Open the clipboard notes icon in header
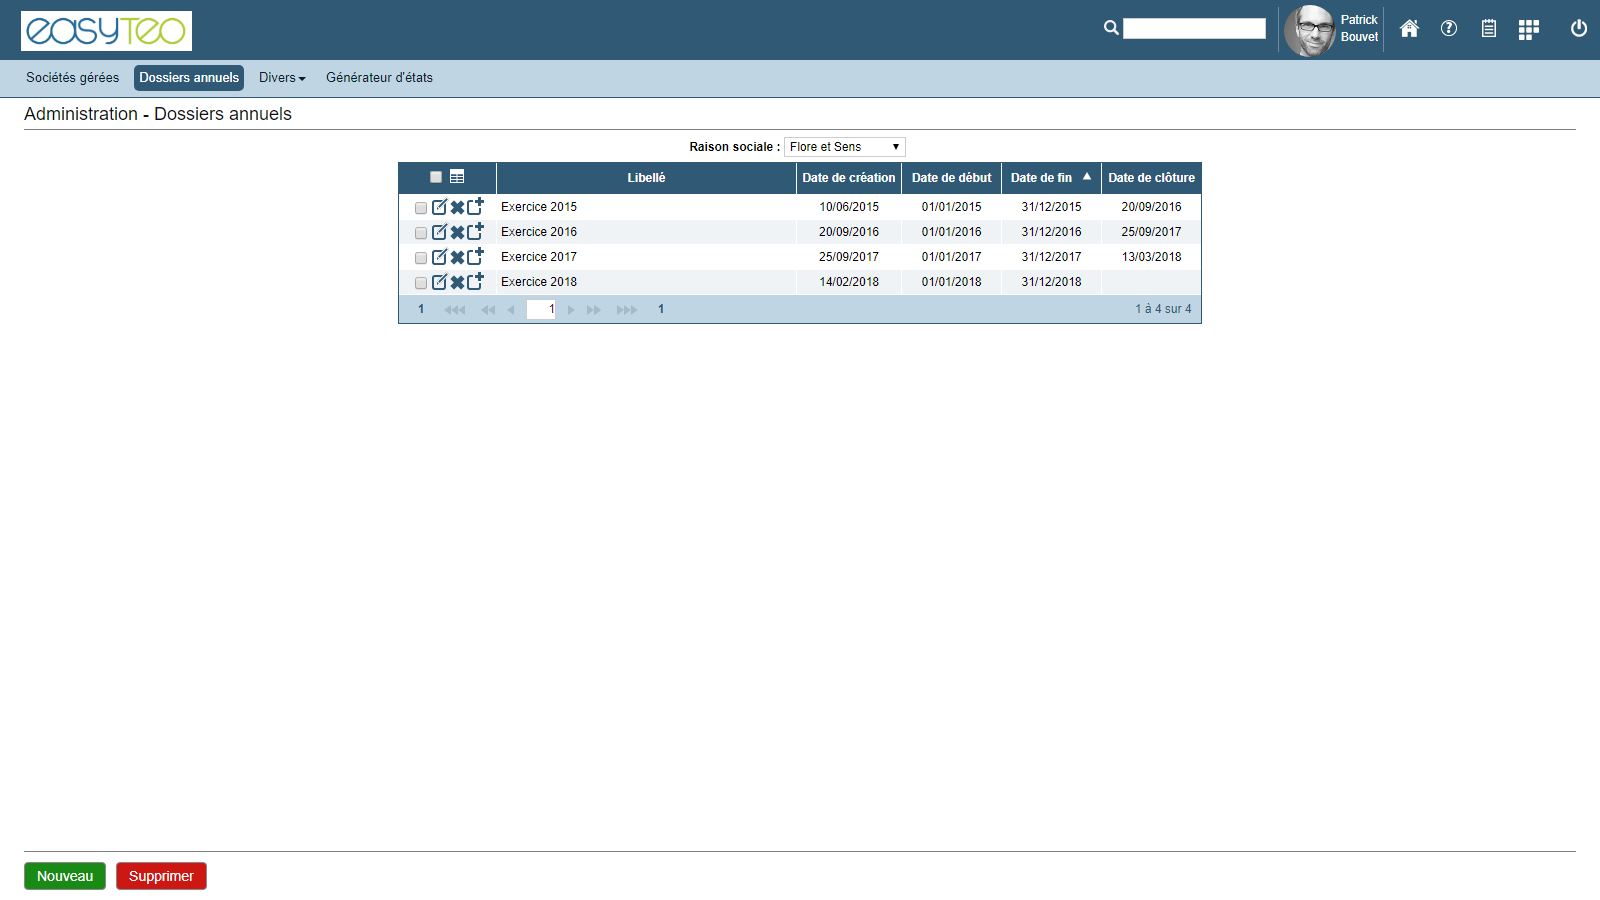 pyautogui.click(x=1489, y=29)
